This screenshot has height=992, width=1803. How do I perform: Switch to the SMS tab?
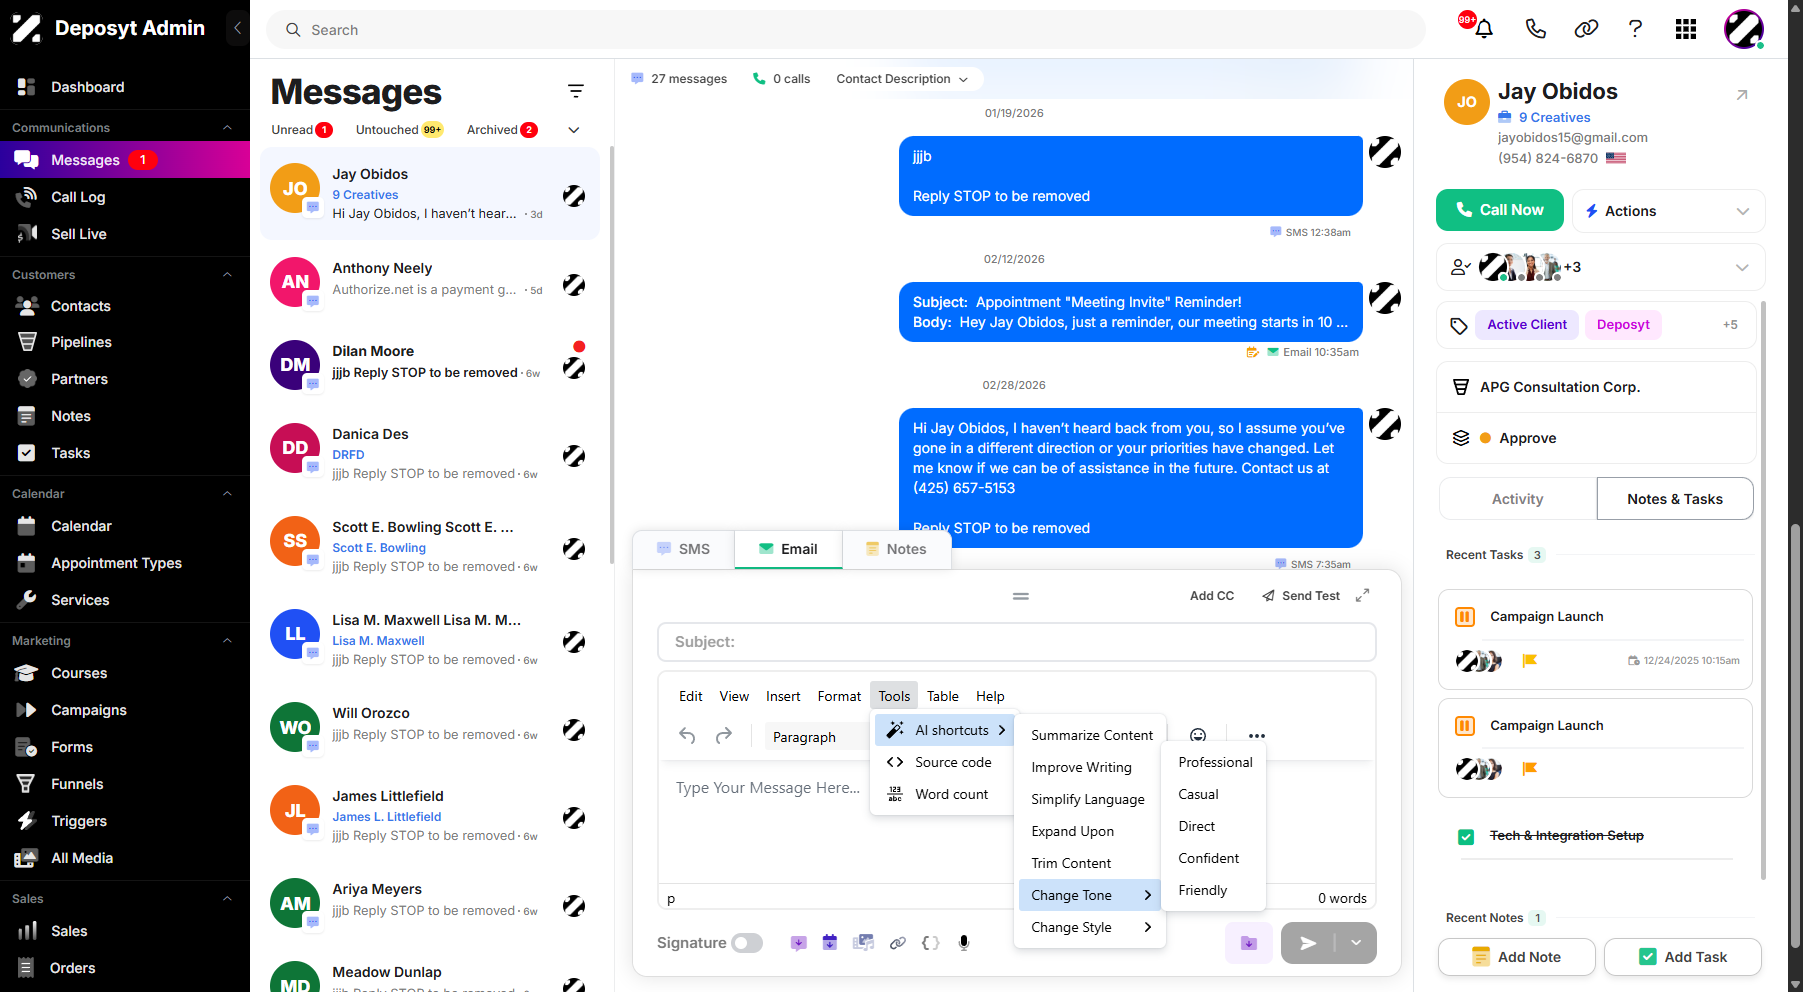(684, 549)
